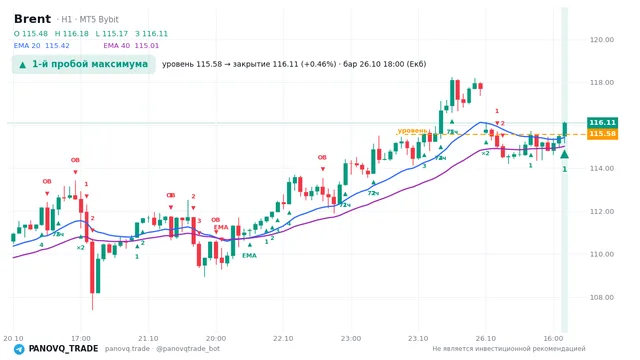Click the 20.10 date on the time axis
The width and height of the screenshot is (640, 360).
(13, 338)
